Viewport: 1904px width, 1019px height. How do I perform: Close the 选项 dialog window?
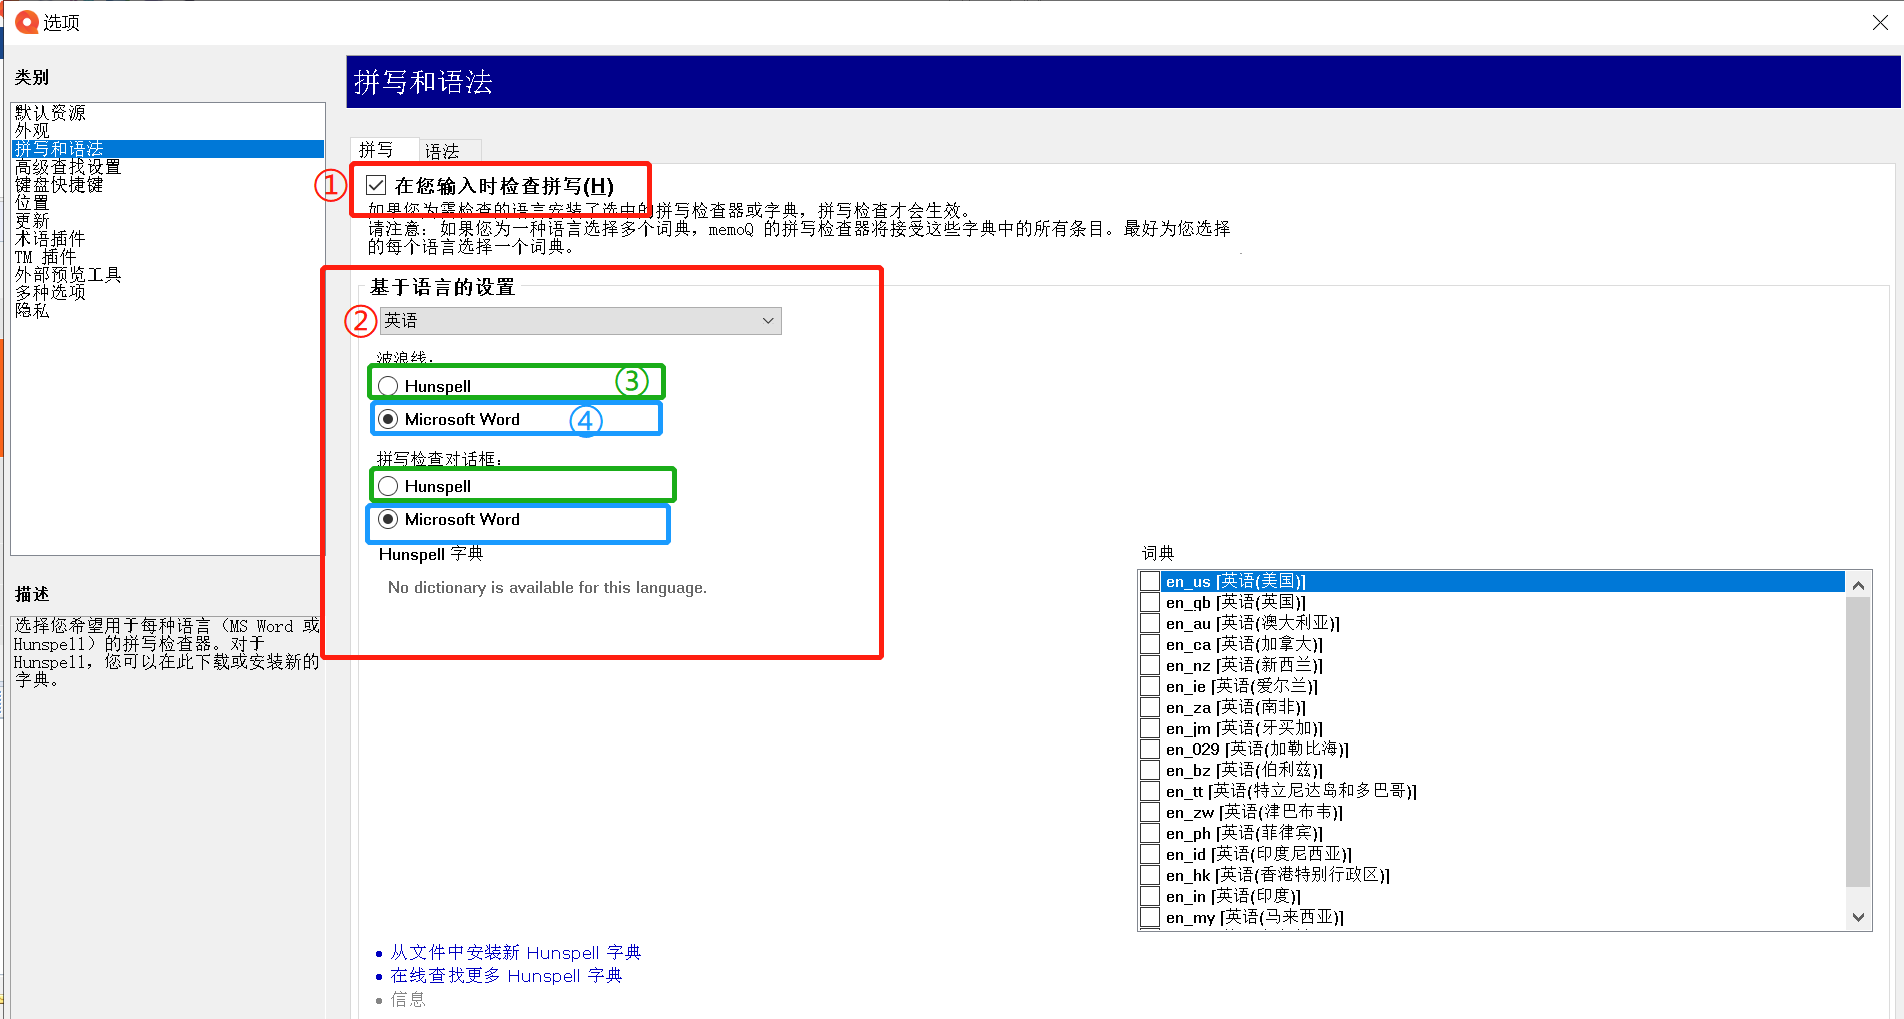(1880, 23)
